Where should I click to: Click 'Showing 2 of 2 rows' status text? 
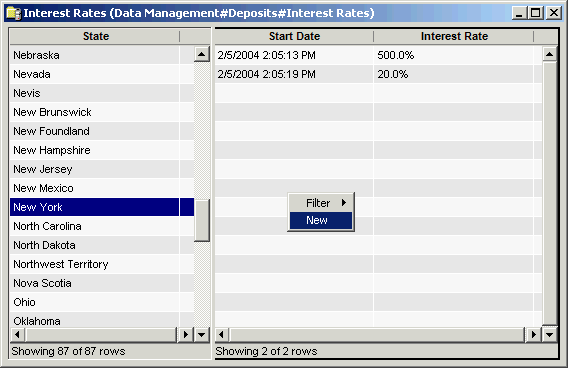(x=266, y=351)
